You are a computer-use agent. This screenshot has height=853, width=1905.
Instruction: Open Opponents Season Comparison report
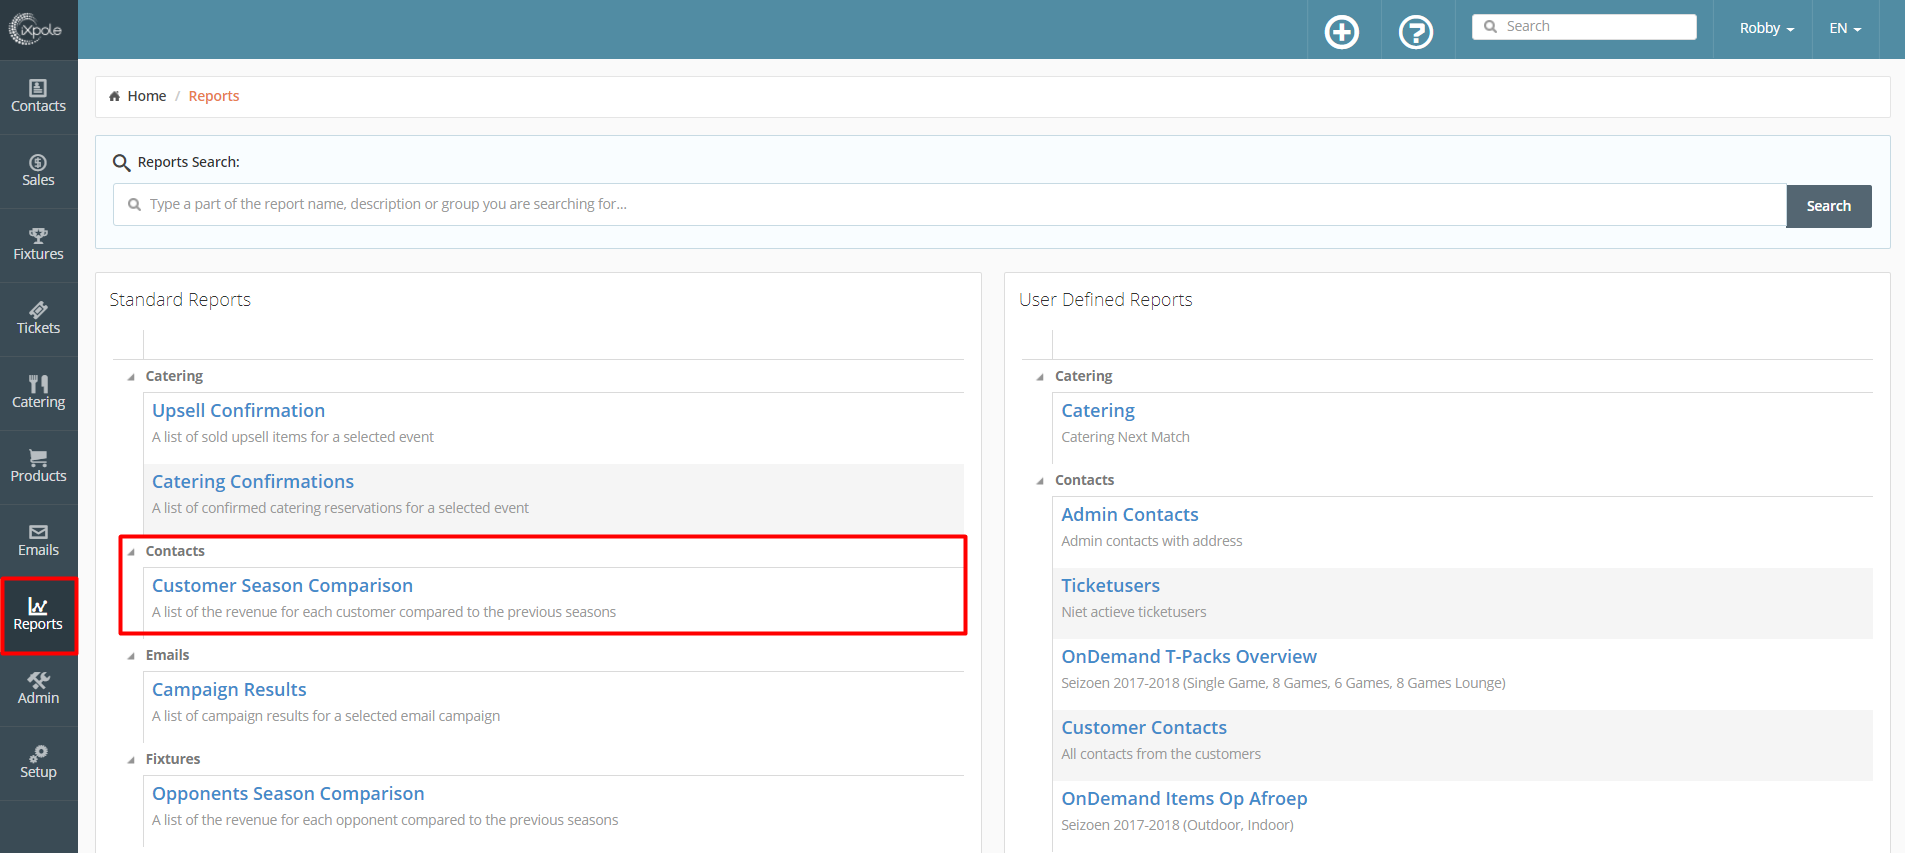[288, 793]
